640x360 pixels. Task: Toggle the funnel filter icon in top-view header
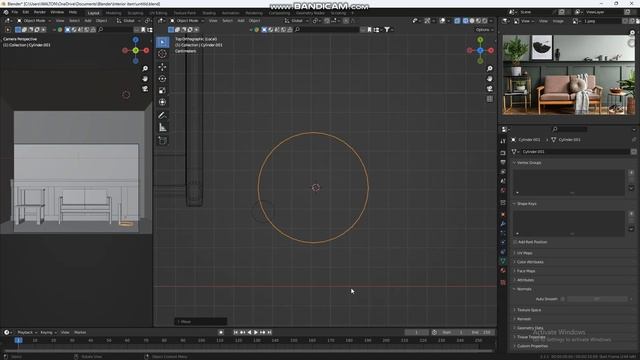(387, 29)
